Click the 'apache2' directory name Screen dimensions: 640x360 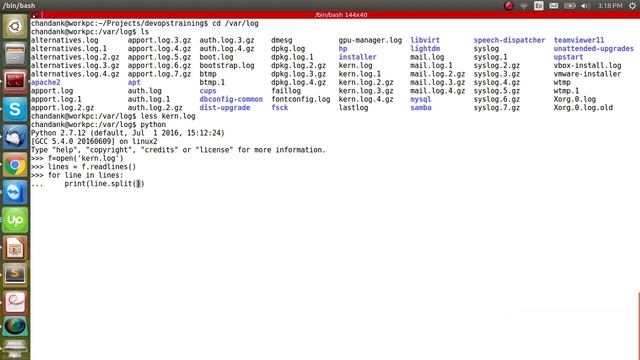(x=45, y=82)
